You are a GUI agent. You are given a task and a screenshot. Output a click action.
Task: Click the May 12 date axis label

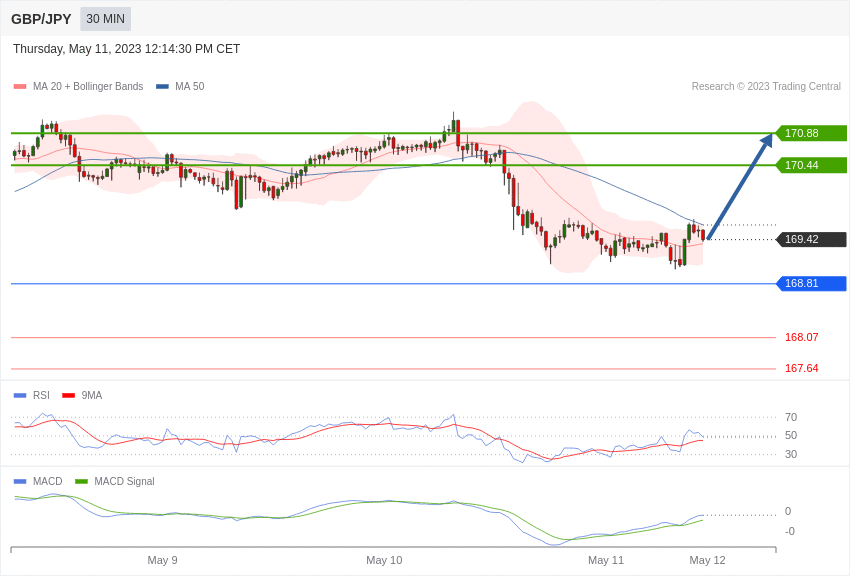pos(707,560)
